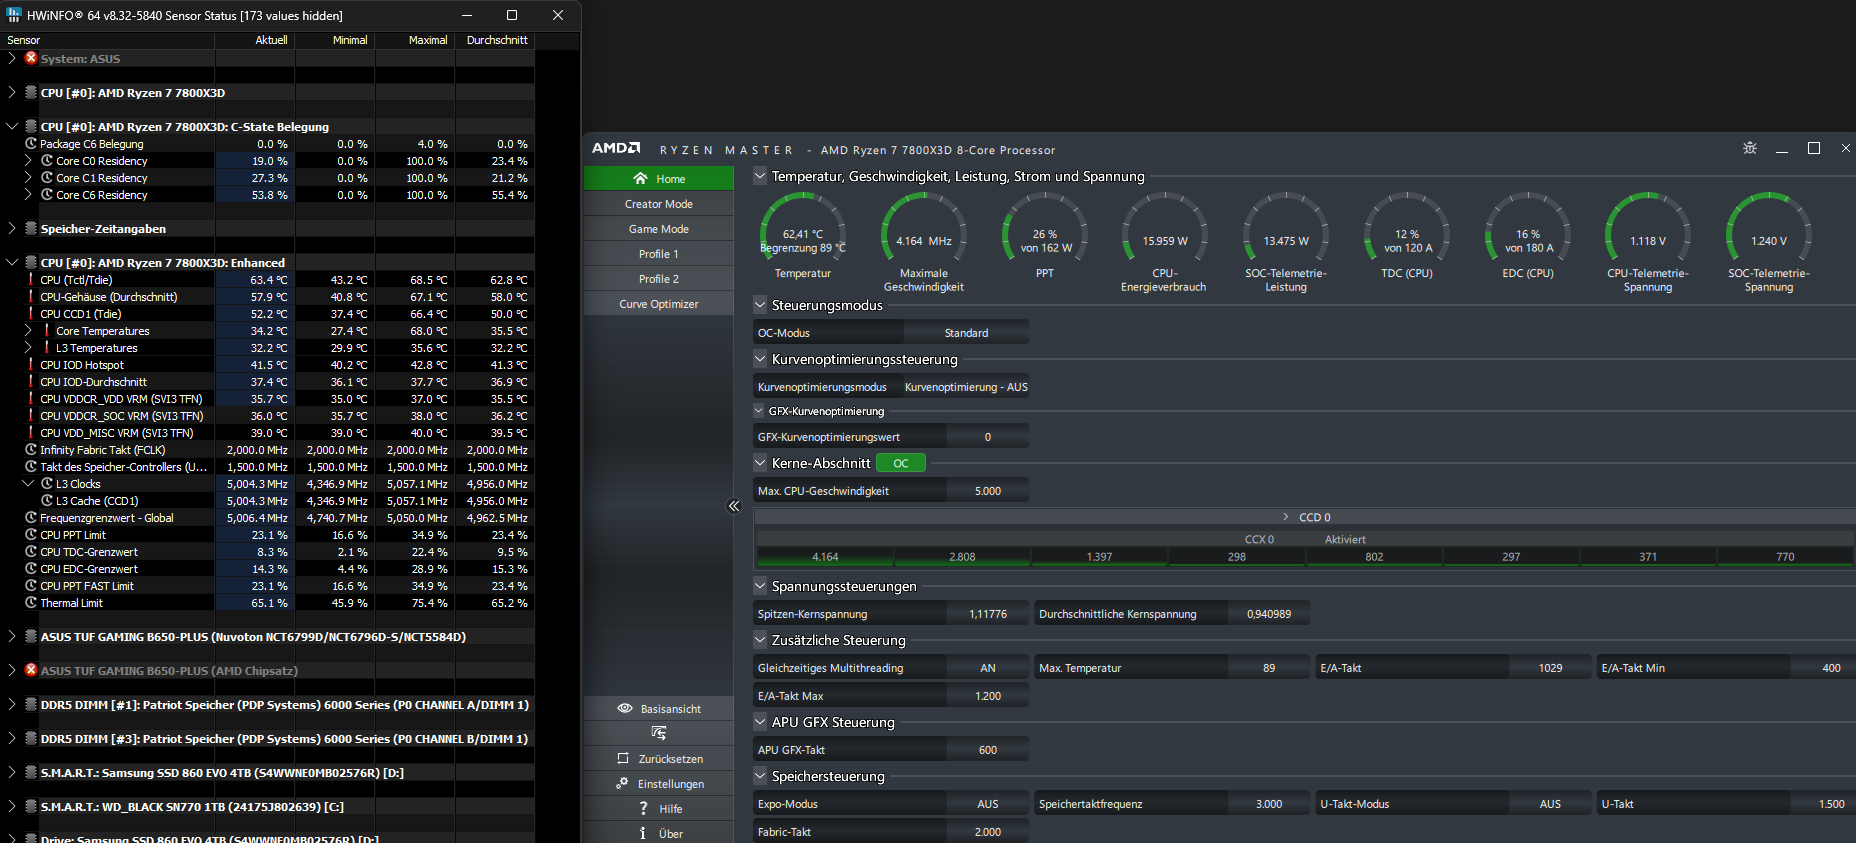Expand System: ASUS tree node in HWiNFO

12,58
